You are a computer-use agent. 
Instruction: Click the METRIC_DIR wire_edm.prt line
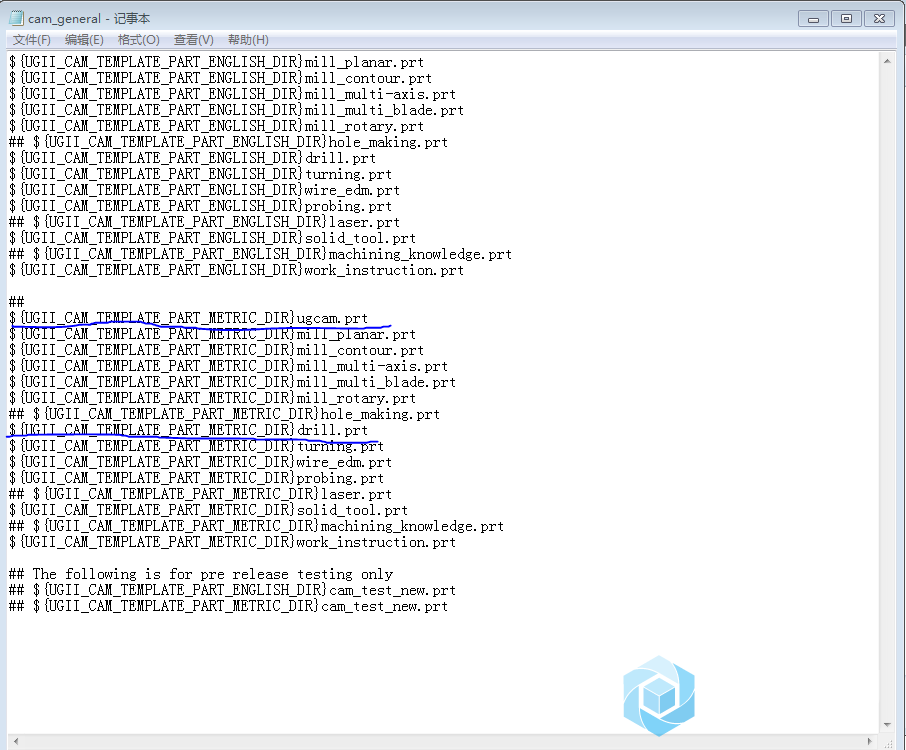point(201,462)
